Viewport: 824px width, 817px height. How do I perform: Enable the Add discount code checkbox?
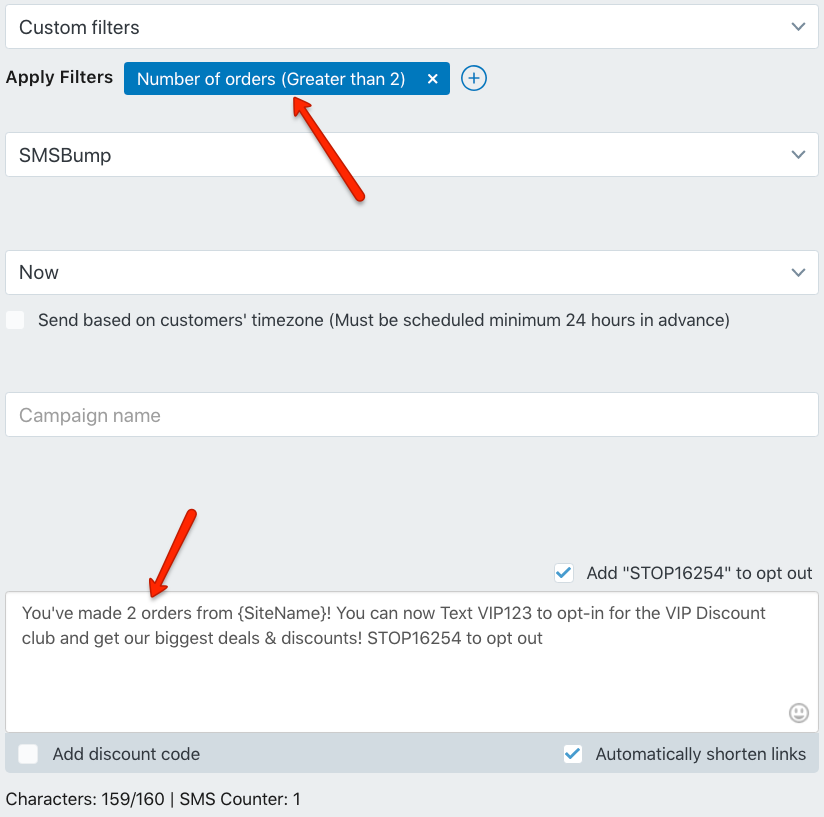[x=28, y=753]
